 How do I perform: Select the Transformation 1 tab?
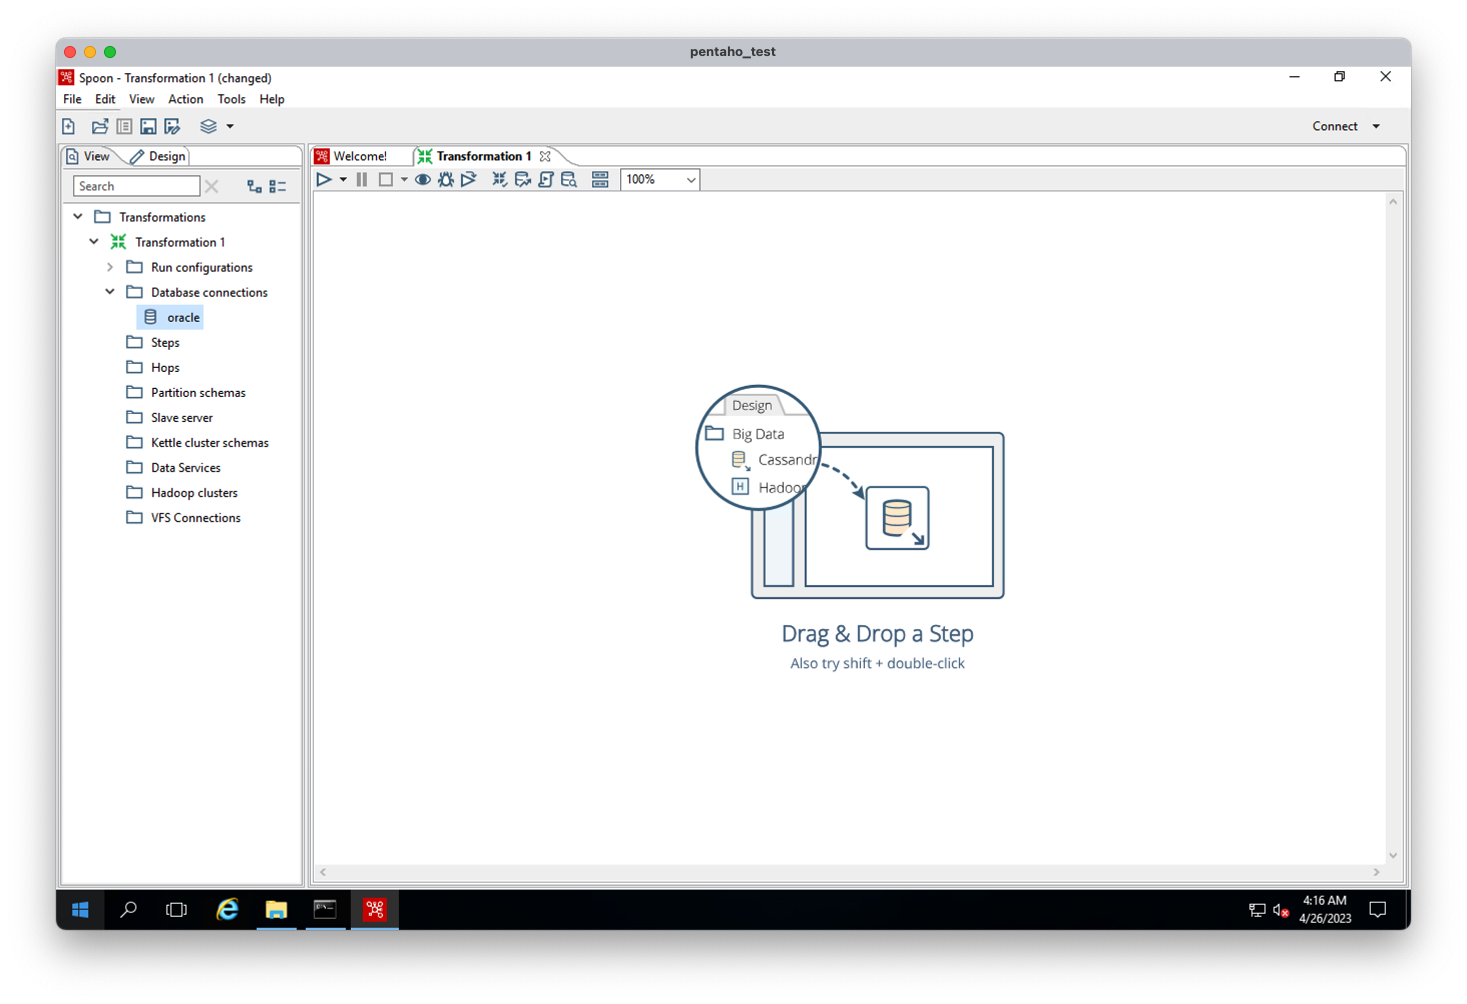475,156
